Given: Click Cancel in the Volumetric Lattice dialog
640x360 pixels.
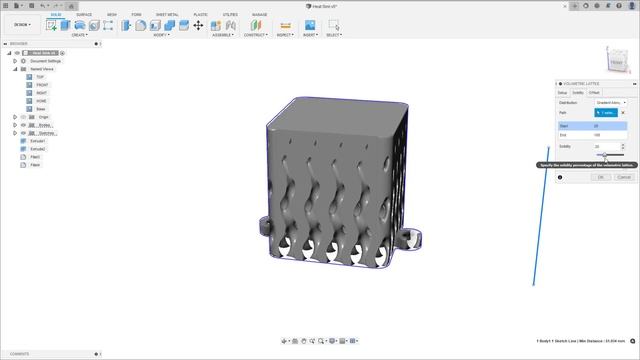Looking at the screenshot, I should click(624, 177).
